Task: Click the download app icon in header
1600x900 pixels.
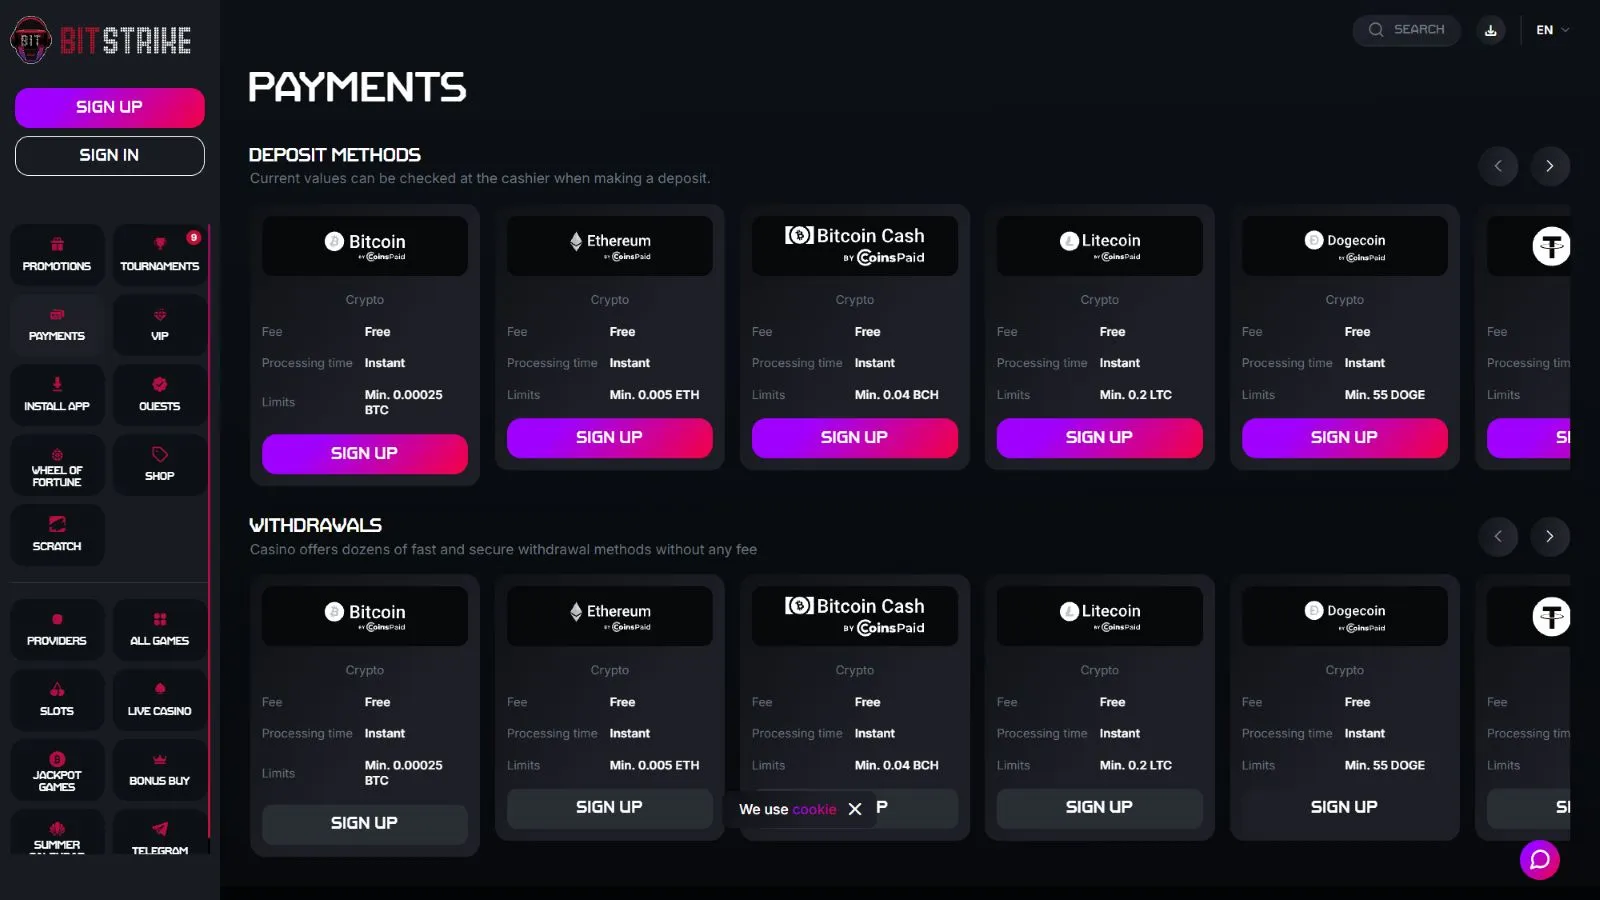Action: pos(1490,30)
